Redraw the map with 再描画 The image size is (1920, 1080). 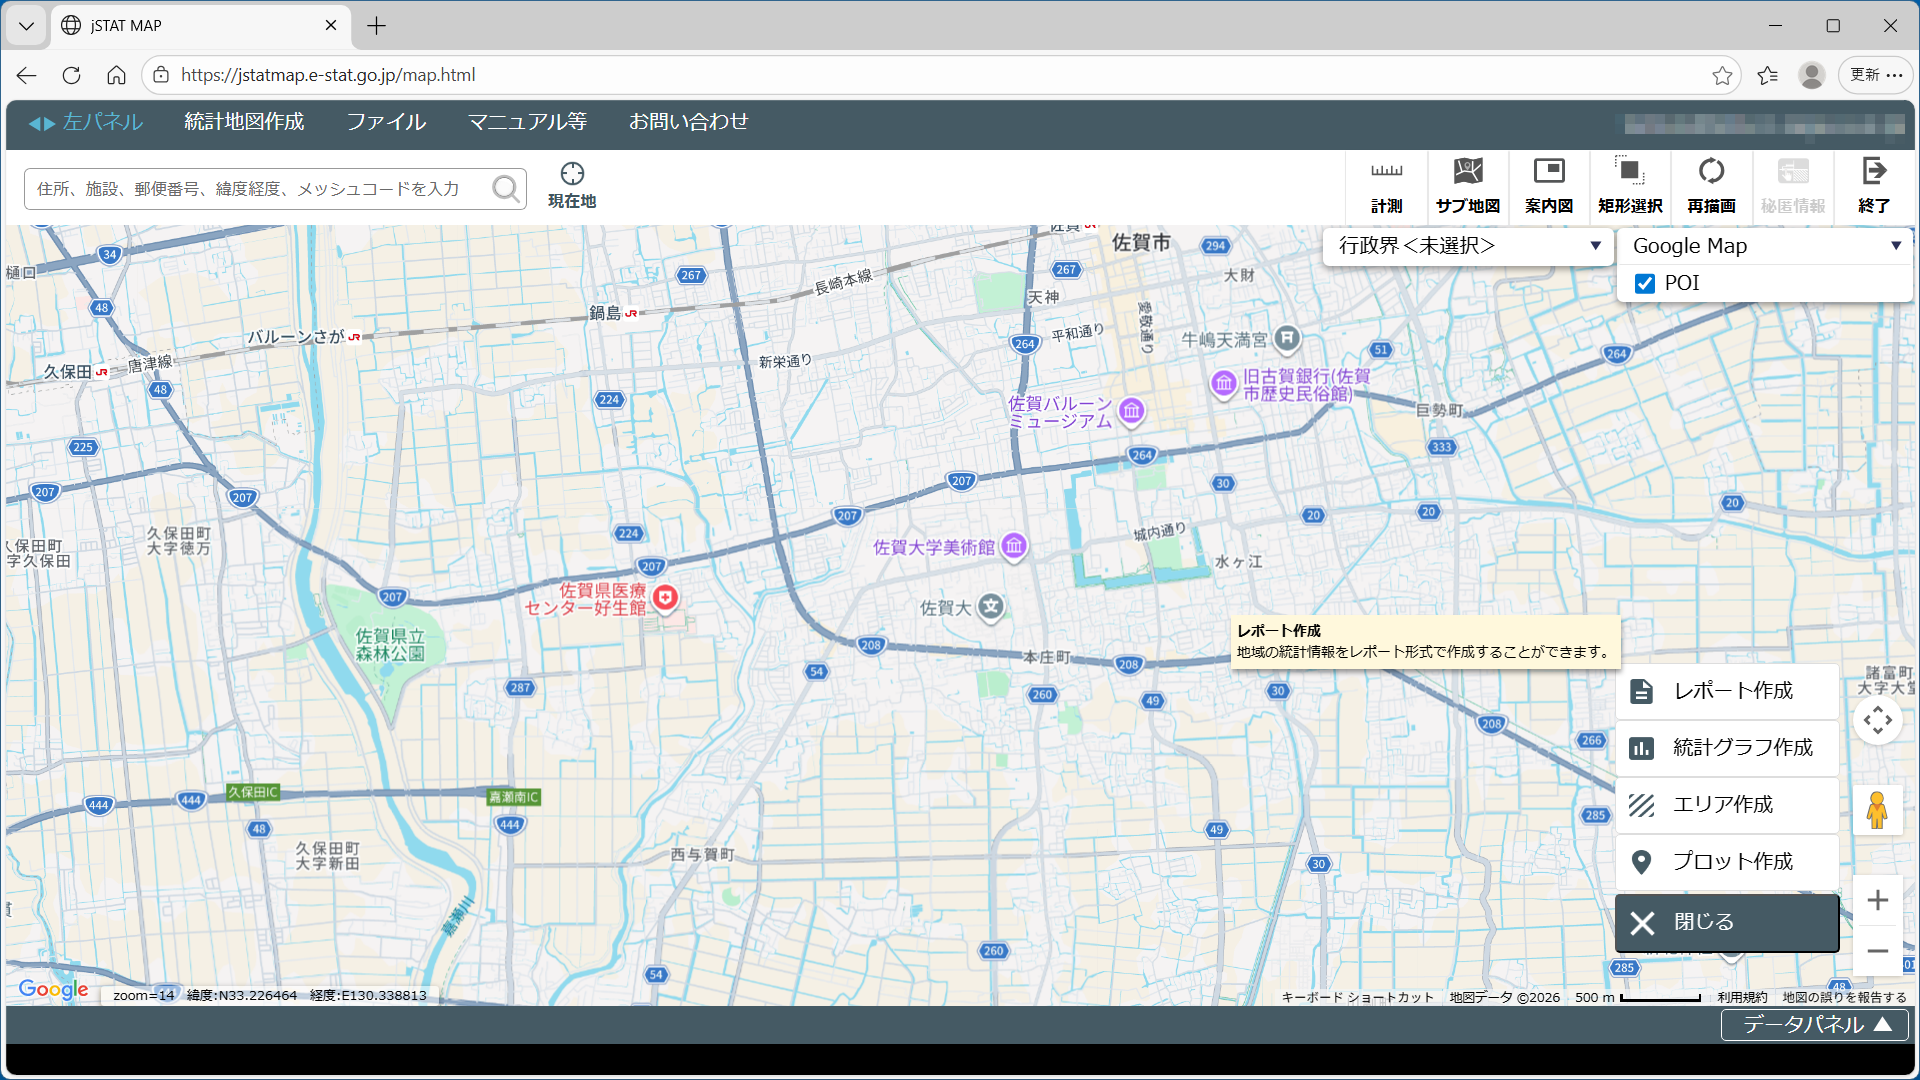coord(1711,187)
